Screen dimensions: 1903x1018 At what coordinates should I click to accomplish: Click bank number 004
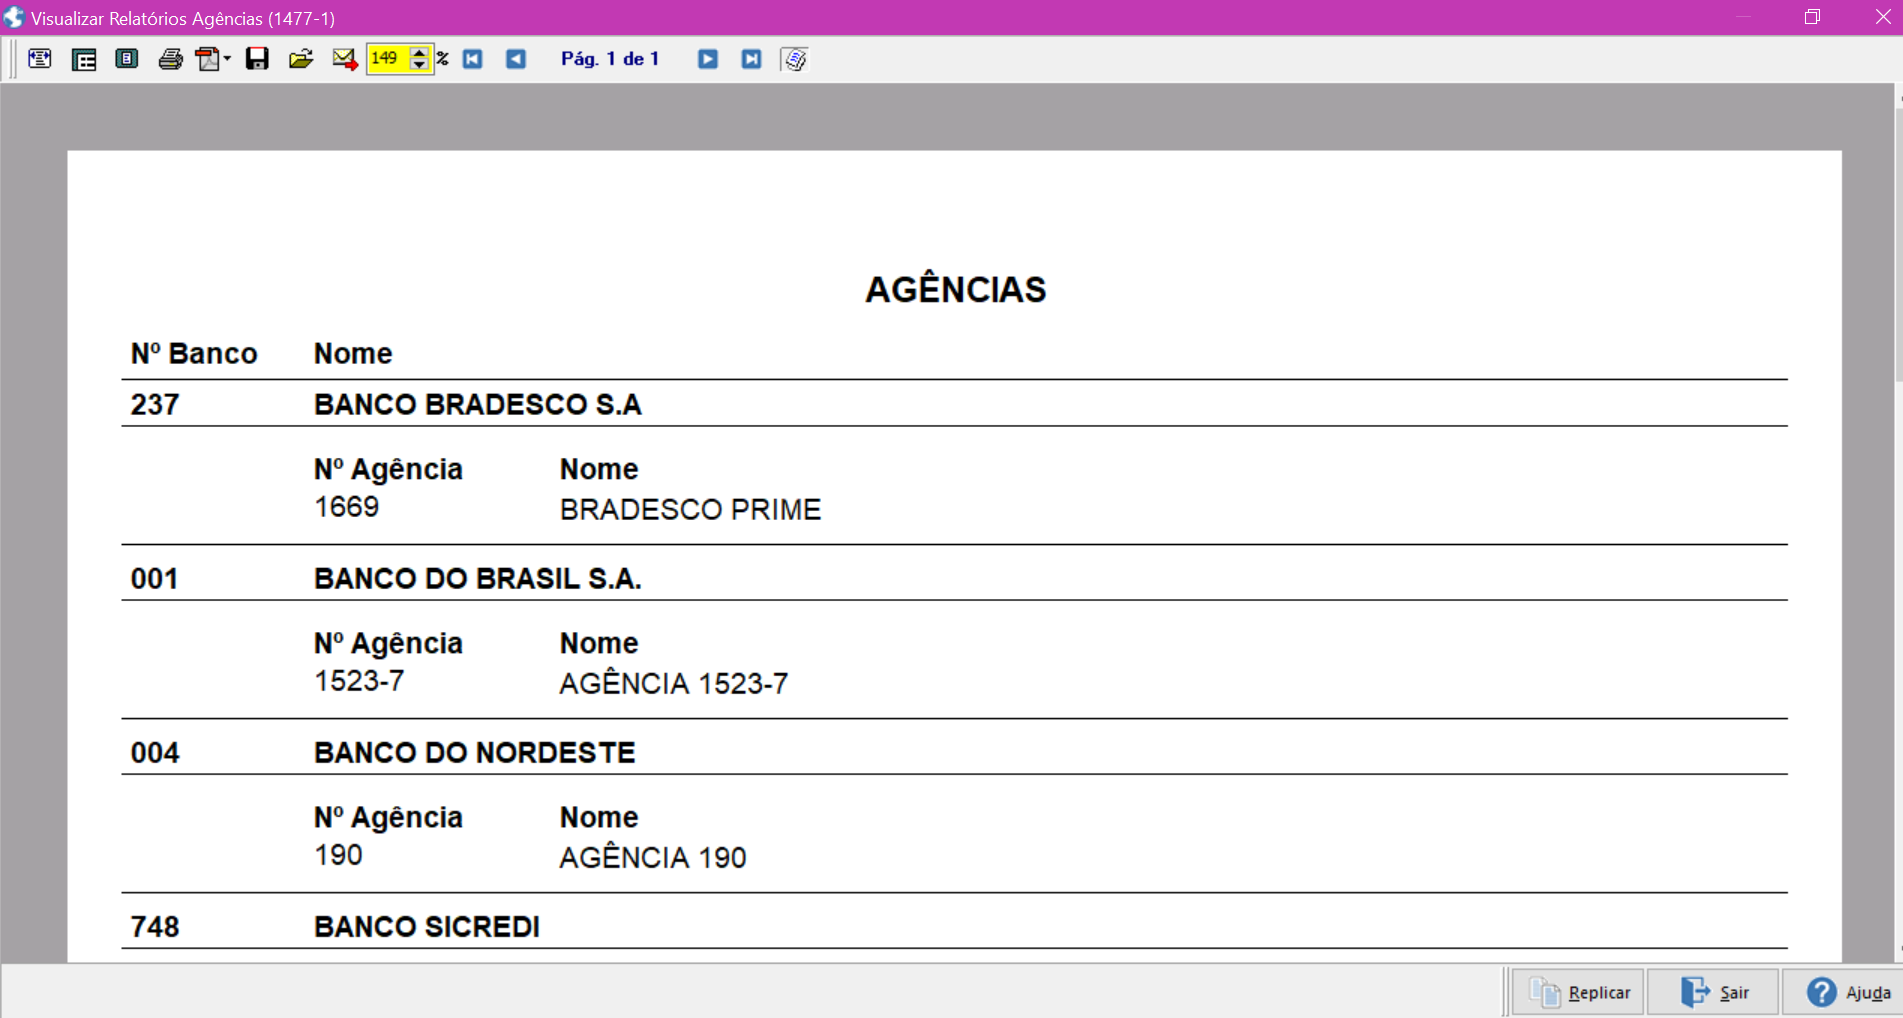tap(155, 753)
